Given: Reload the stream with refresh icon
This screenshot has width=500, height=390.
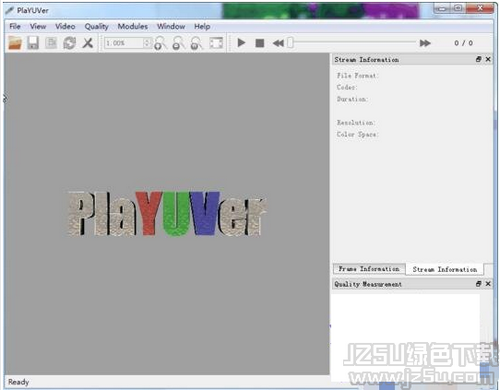Looking at the screenshot, I should pos(69,43).
